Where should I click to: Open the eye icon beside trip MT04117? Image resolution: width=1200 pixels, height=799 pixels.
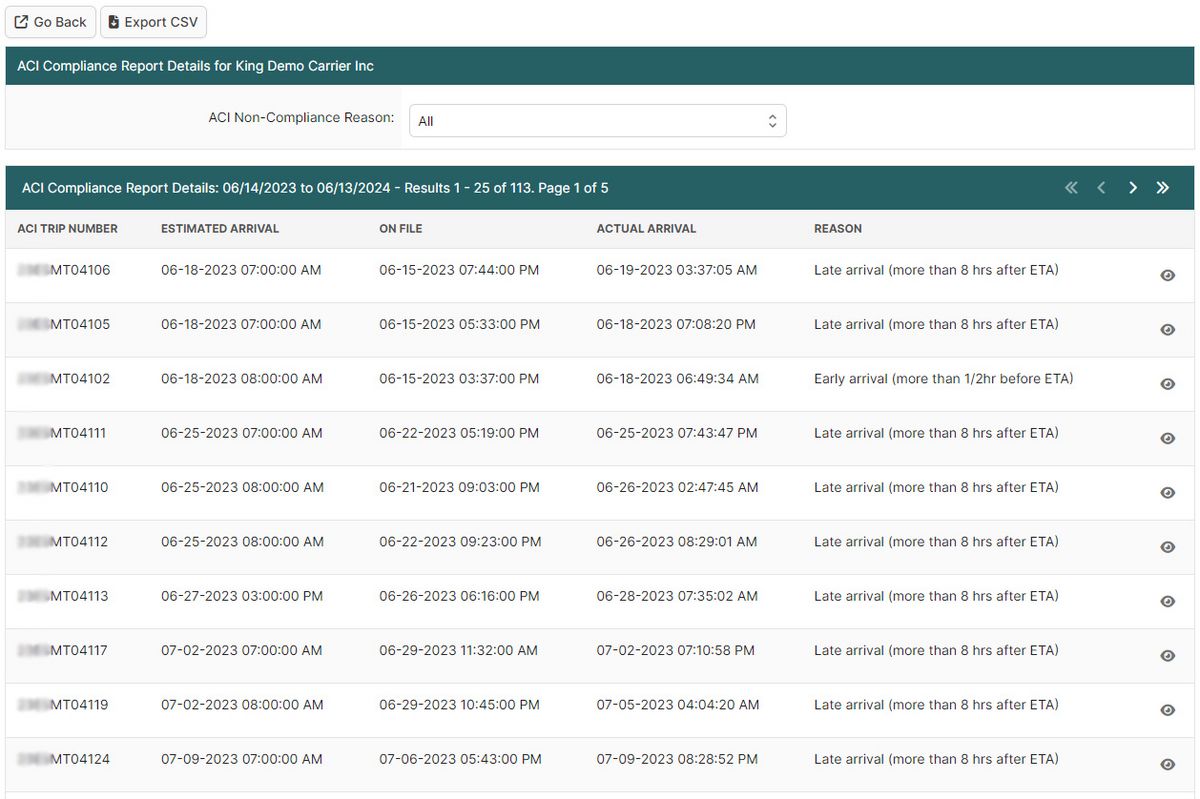(x=1167, y=655)
